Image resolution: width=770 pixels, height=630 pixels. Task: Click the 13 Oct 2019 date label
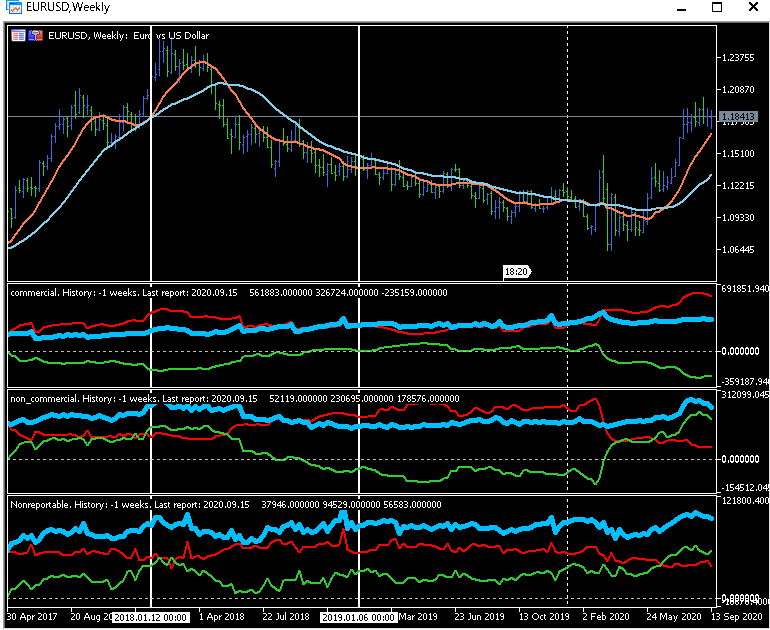pyautogui.click(x=544, y=617)
